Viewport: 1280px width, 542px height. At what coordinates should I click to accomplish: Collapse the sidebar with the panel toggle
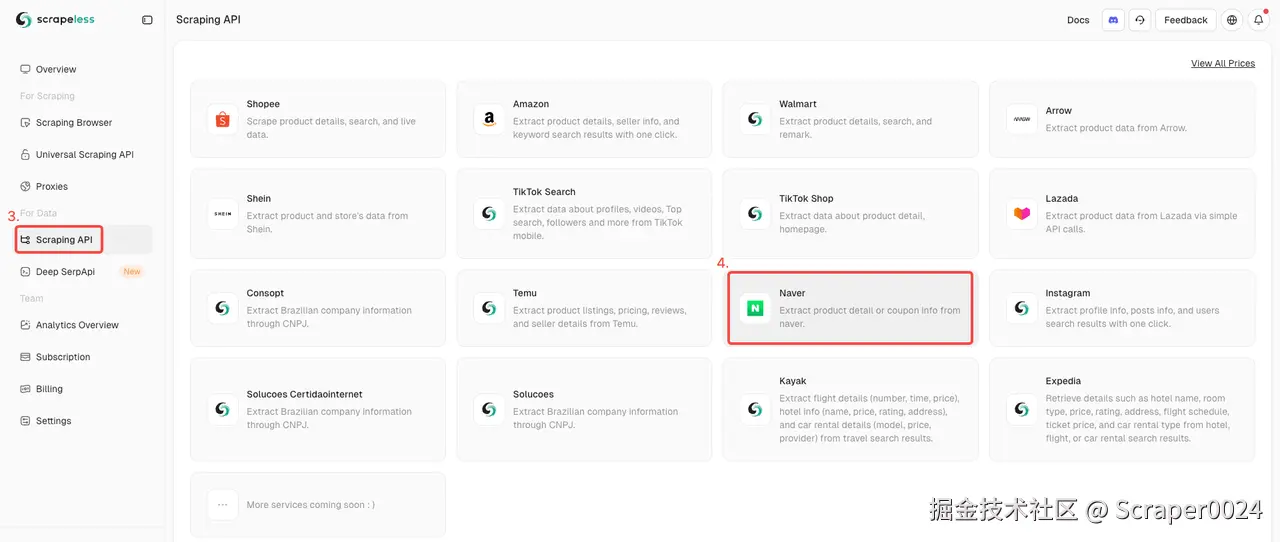point(147,20)
